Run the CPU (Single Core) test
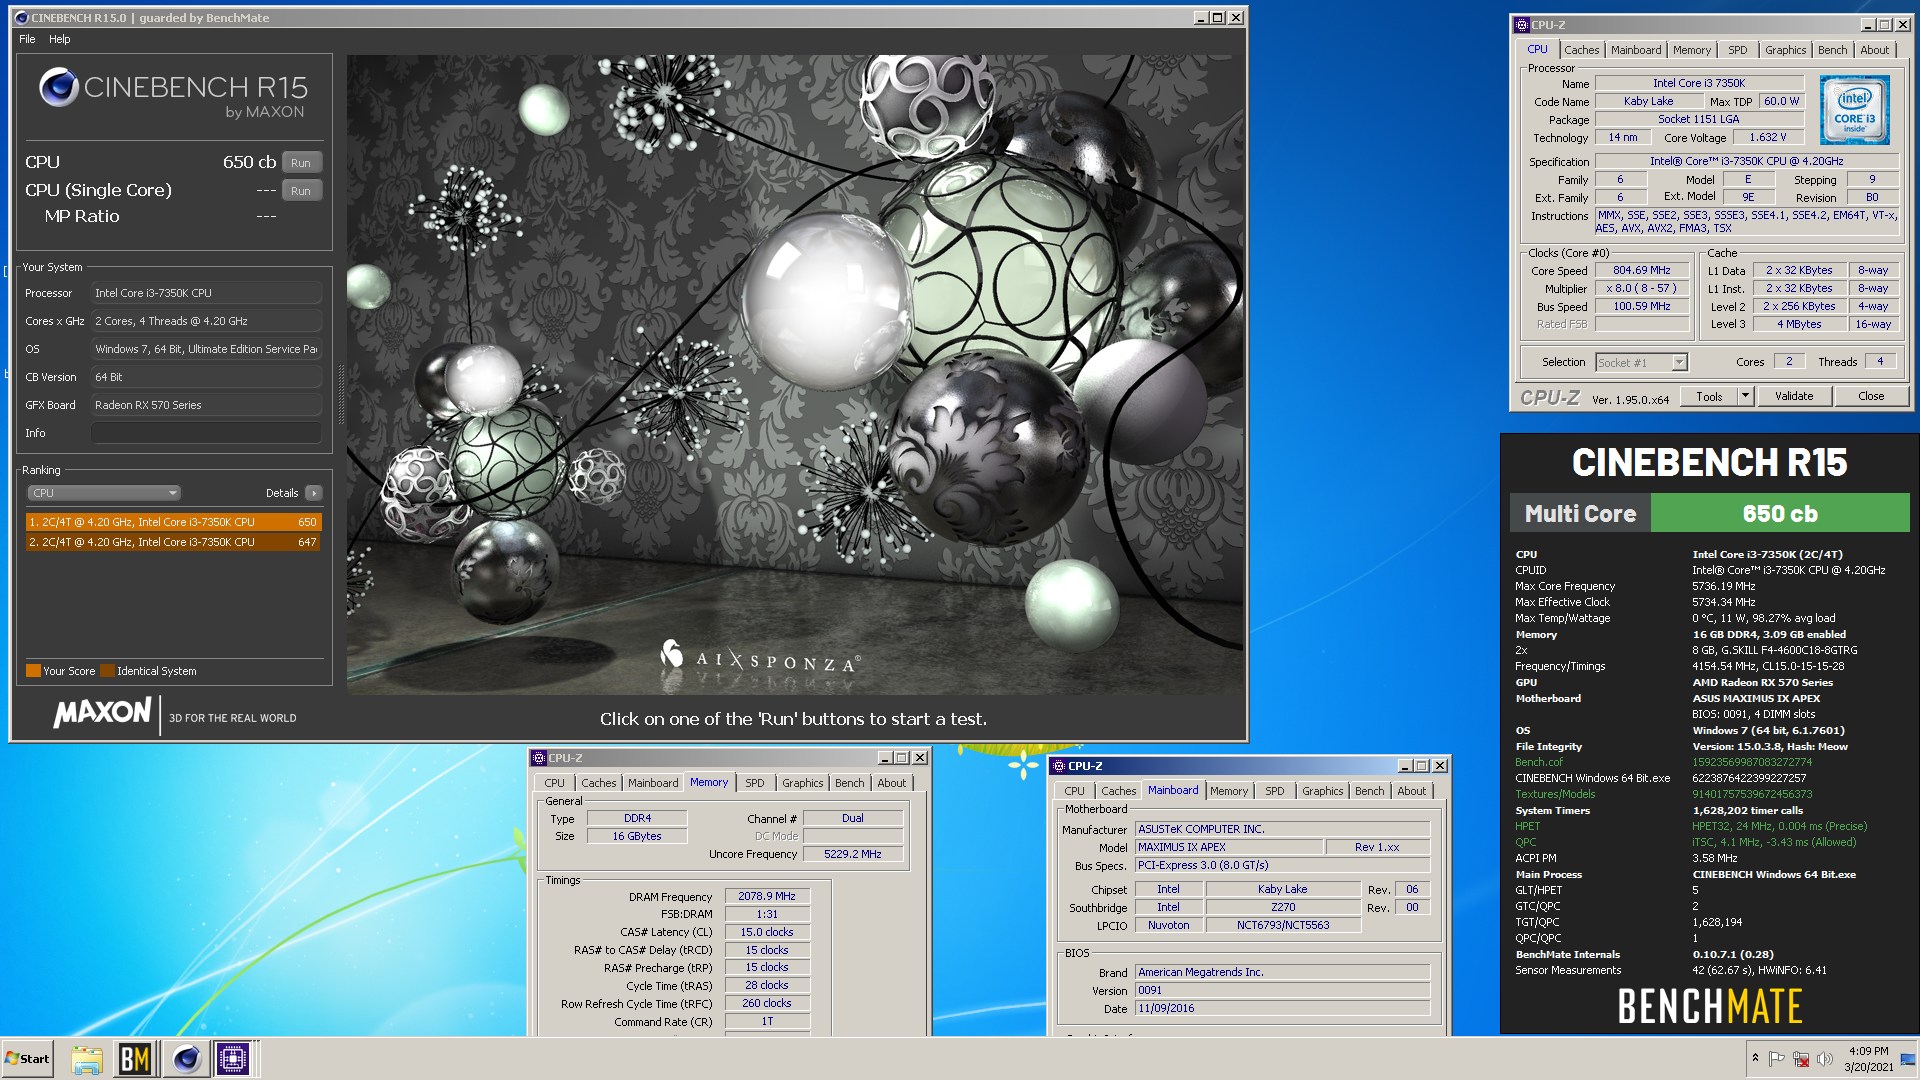 click(301, 191)
